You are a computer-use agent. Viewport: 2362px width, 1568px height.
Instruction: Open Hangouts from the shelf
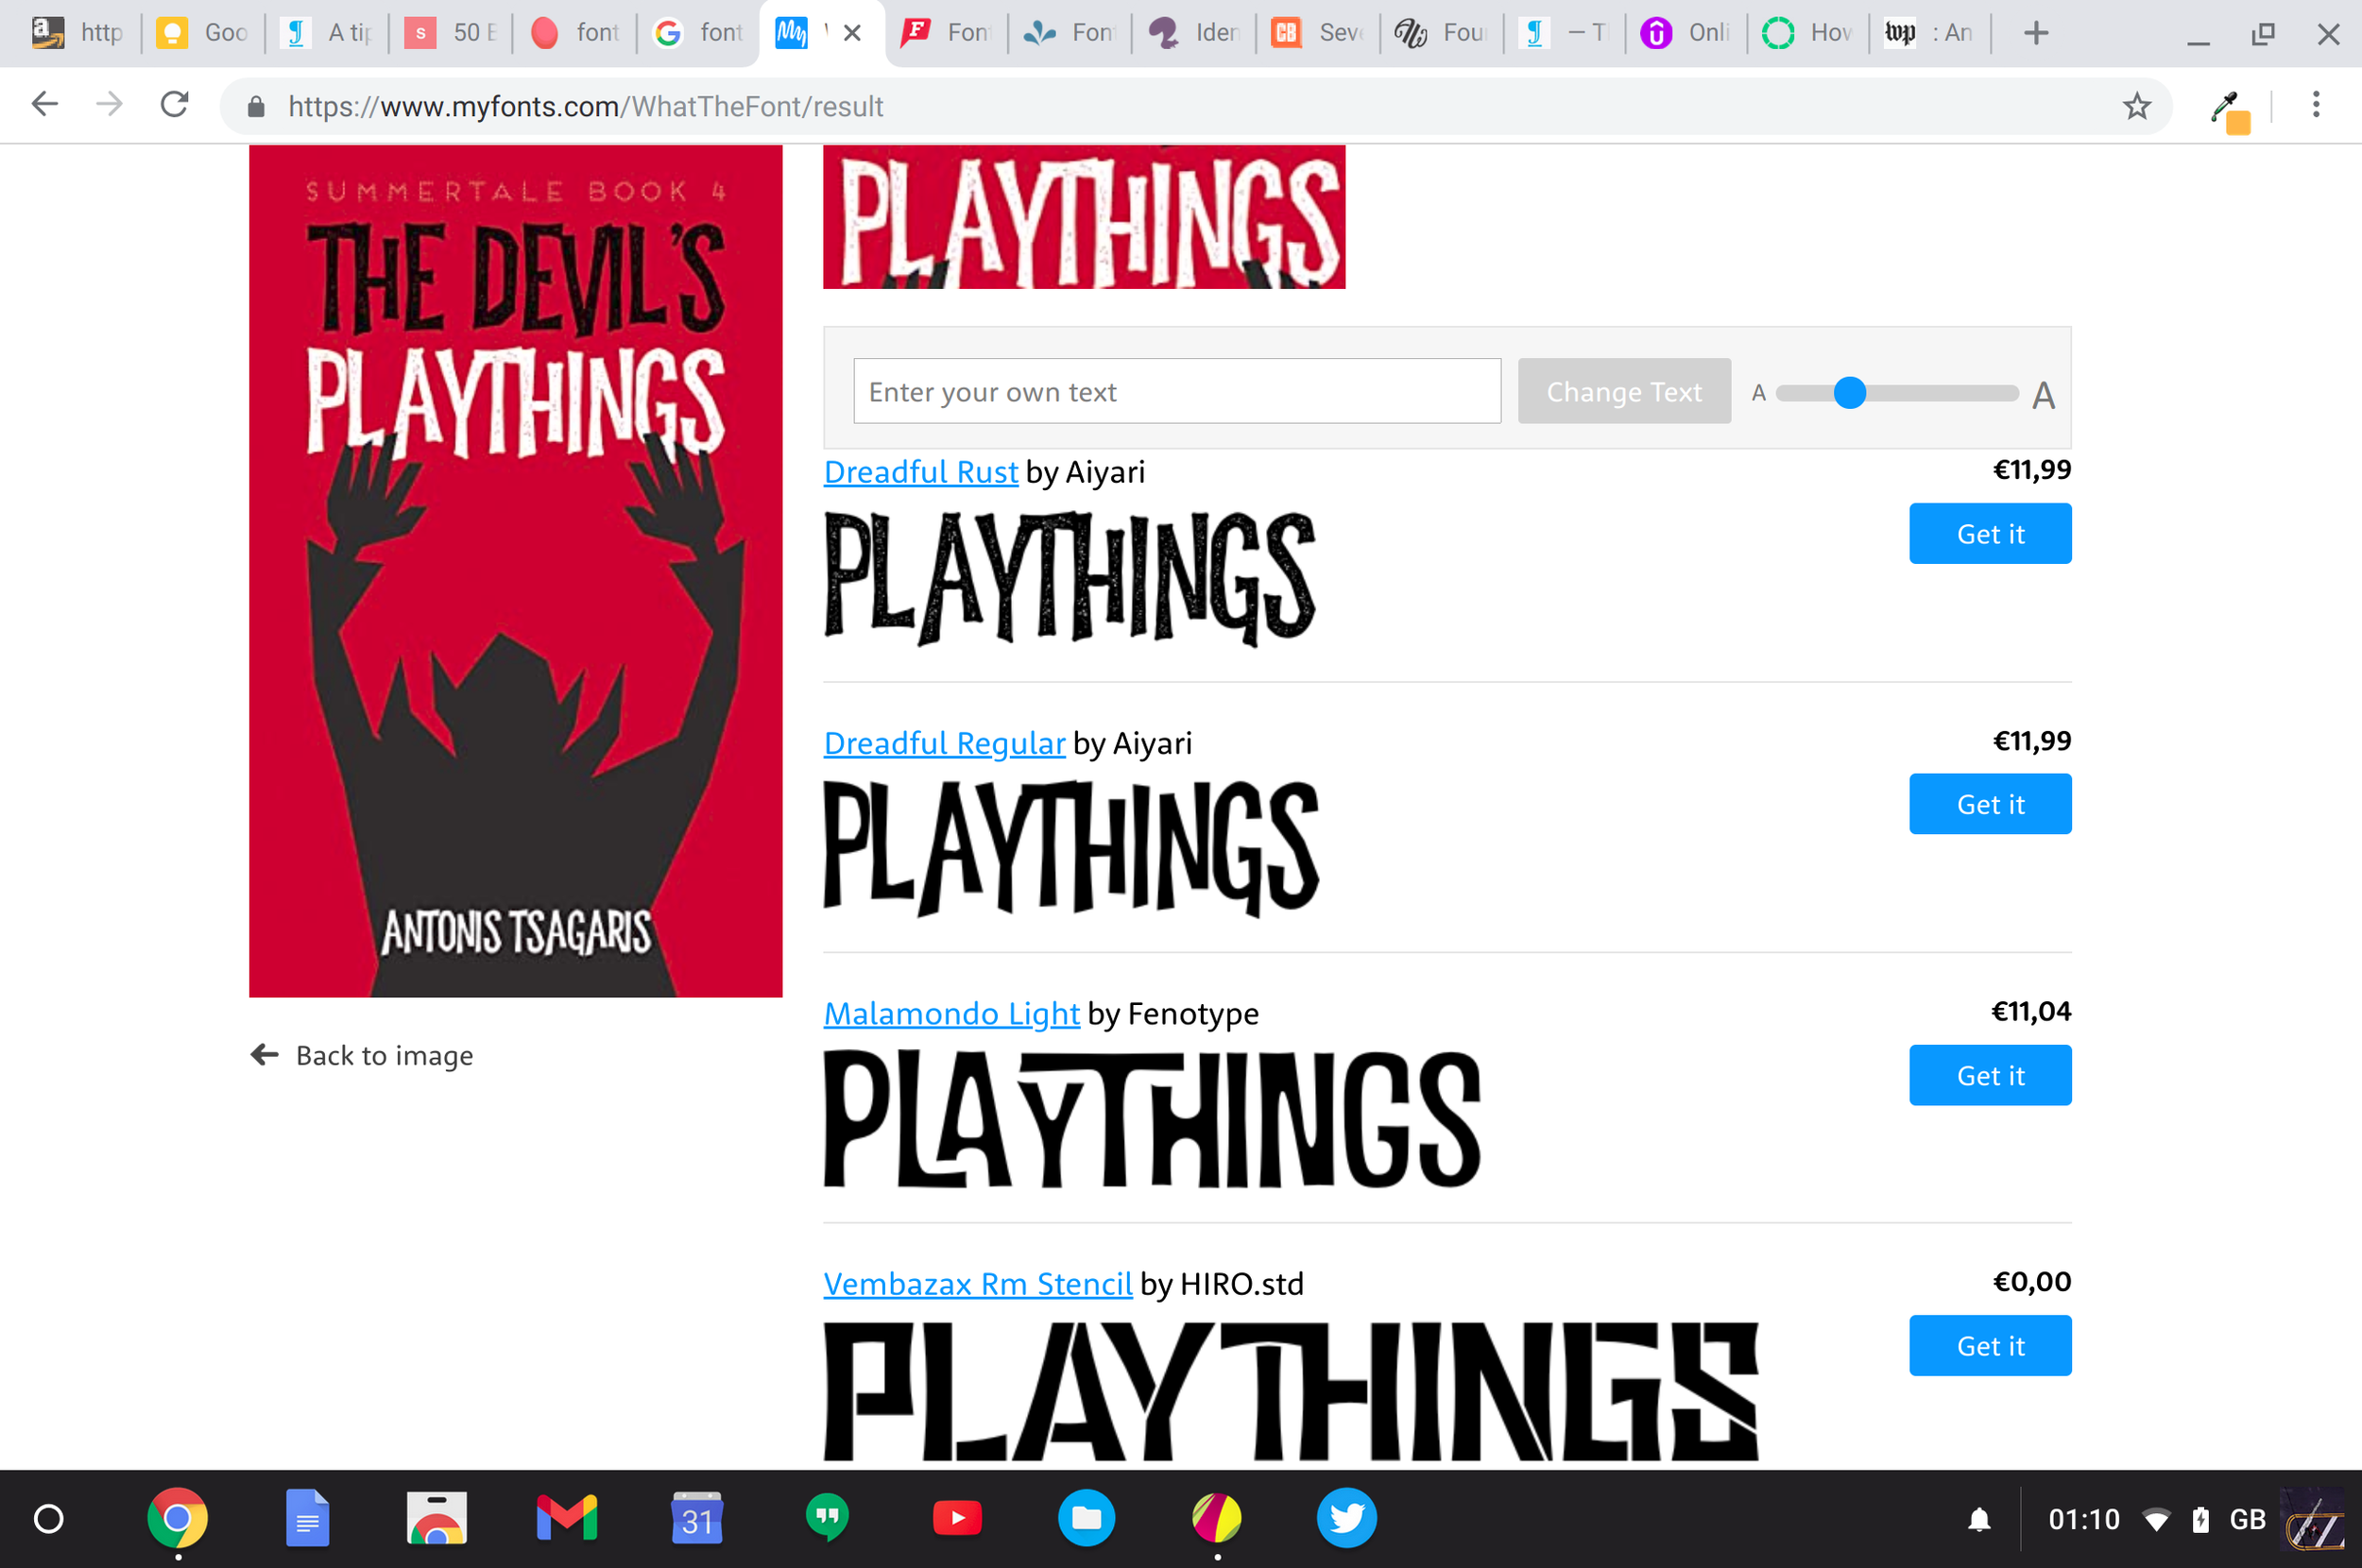pos(827,1518)
